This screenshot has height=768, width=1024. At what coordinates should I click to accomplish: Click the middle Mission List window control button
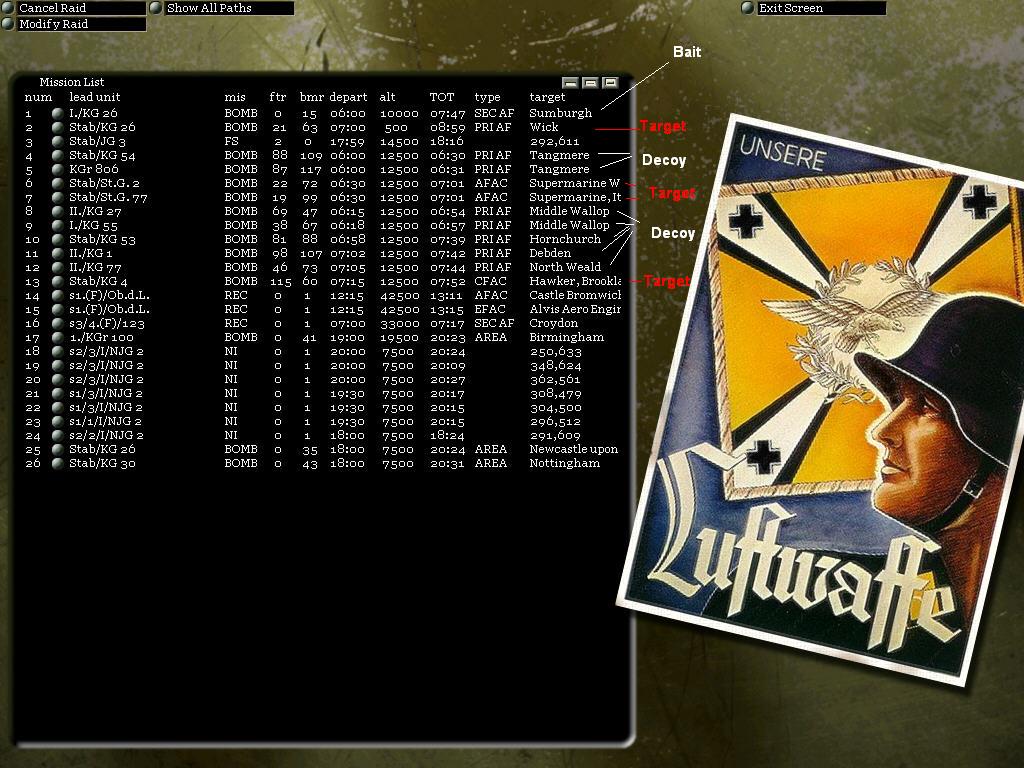pyautogui.click(x=590, y=83)
